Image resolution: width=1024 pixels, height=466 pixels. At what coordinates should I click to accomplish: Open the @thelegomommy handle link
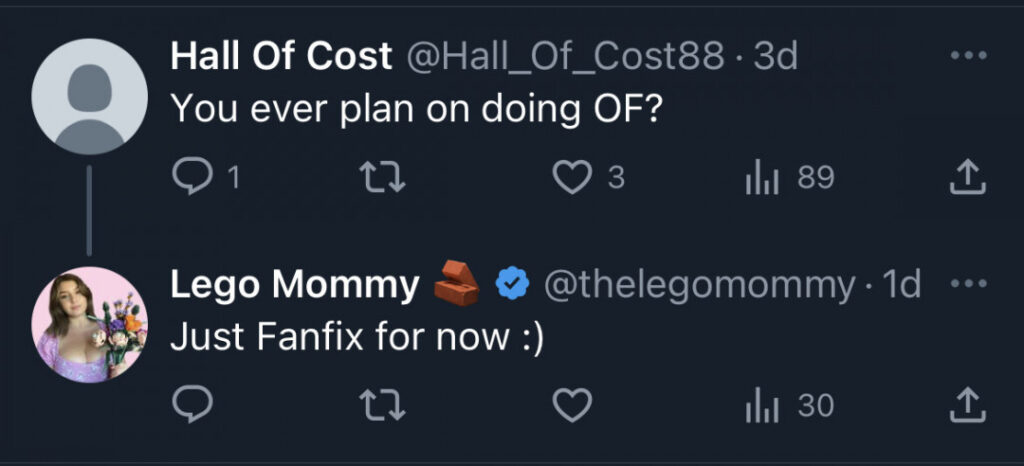(x=699, y=286)
